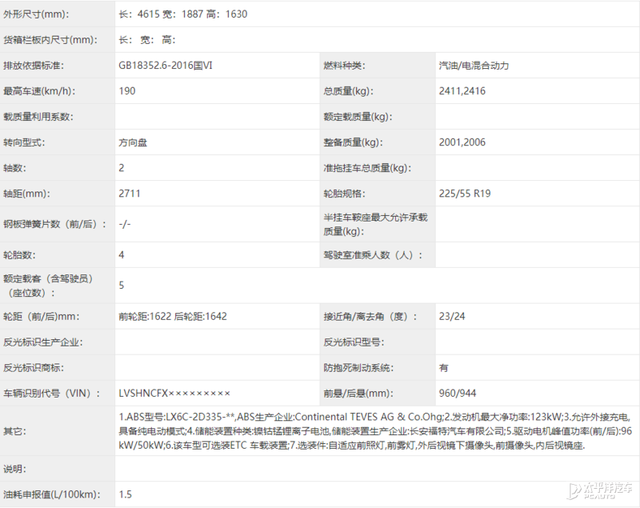Click the 防抱死制动系统 label

coord(358,368)
